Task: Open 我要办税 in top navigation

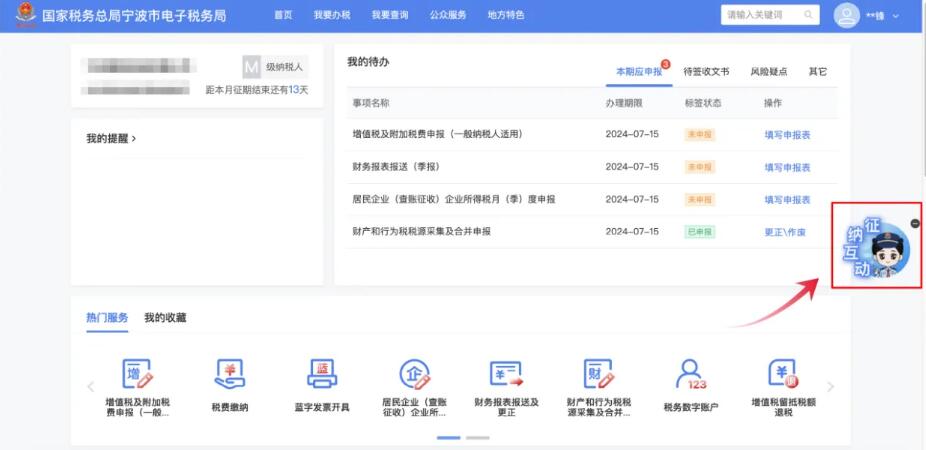Action: (331, 16)
